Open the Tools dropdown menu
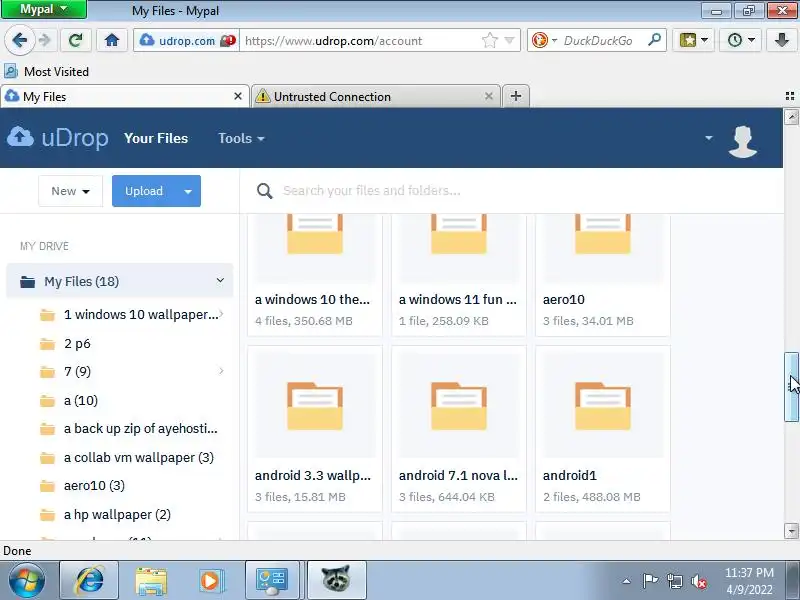 [x=241, y=138]
